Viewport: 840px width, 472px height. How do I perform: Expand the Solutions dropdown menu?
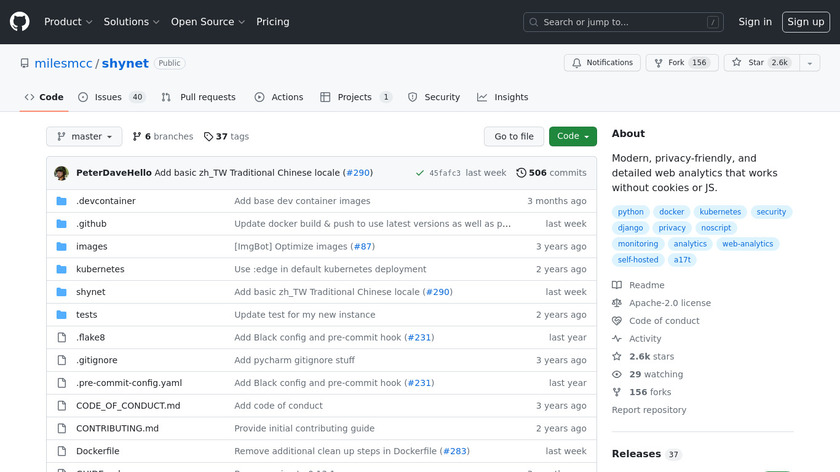coord(131,22)
